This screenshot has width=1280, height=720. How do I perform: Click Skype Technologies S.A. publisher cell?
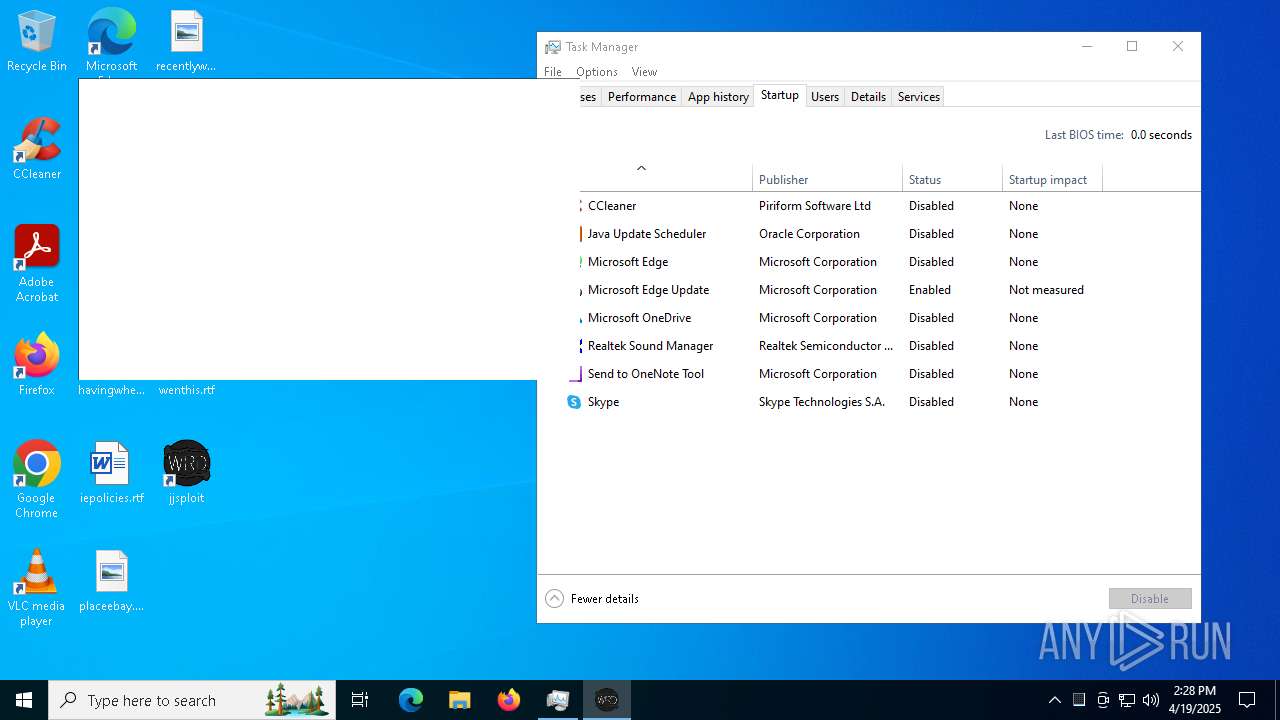click(822, 402)
